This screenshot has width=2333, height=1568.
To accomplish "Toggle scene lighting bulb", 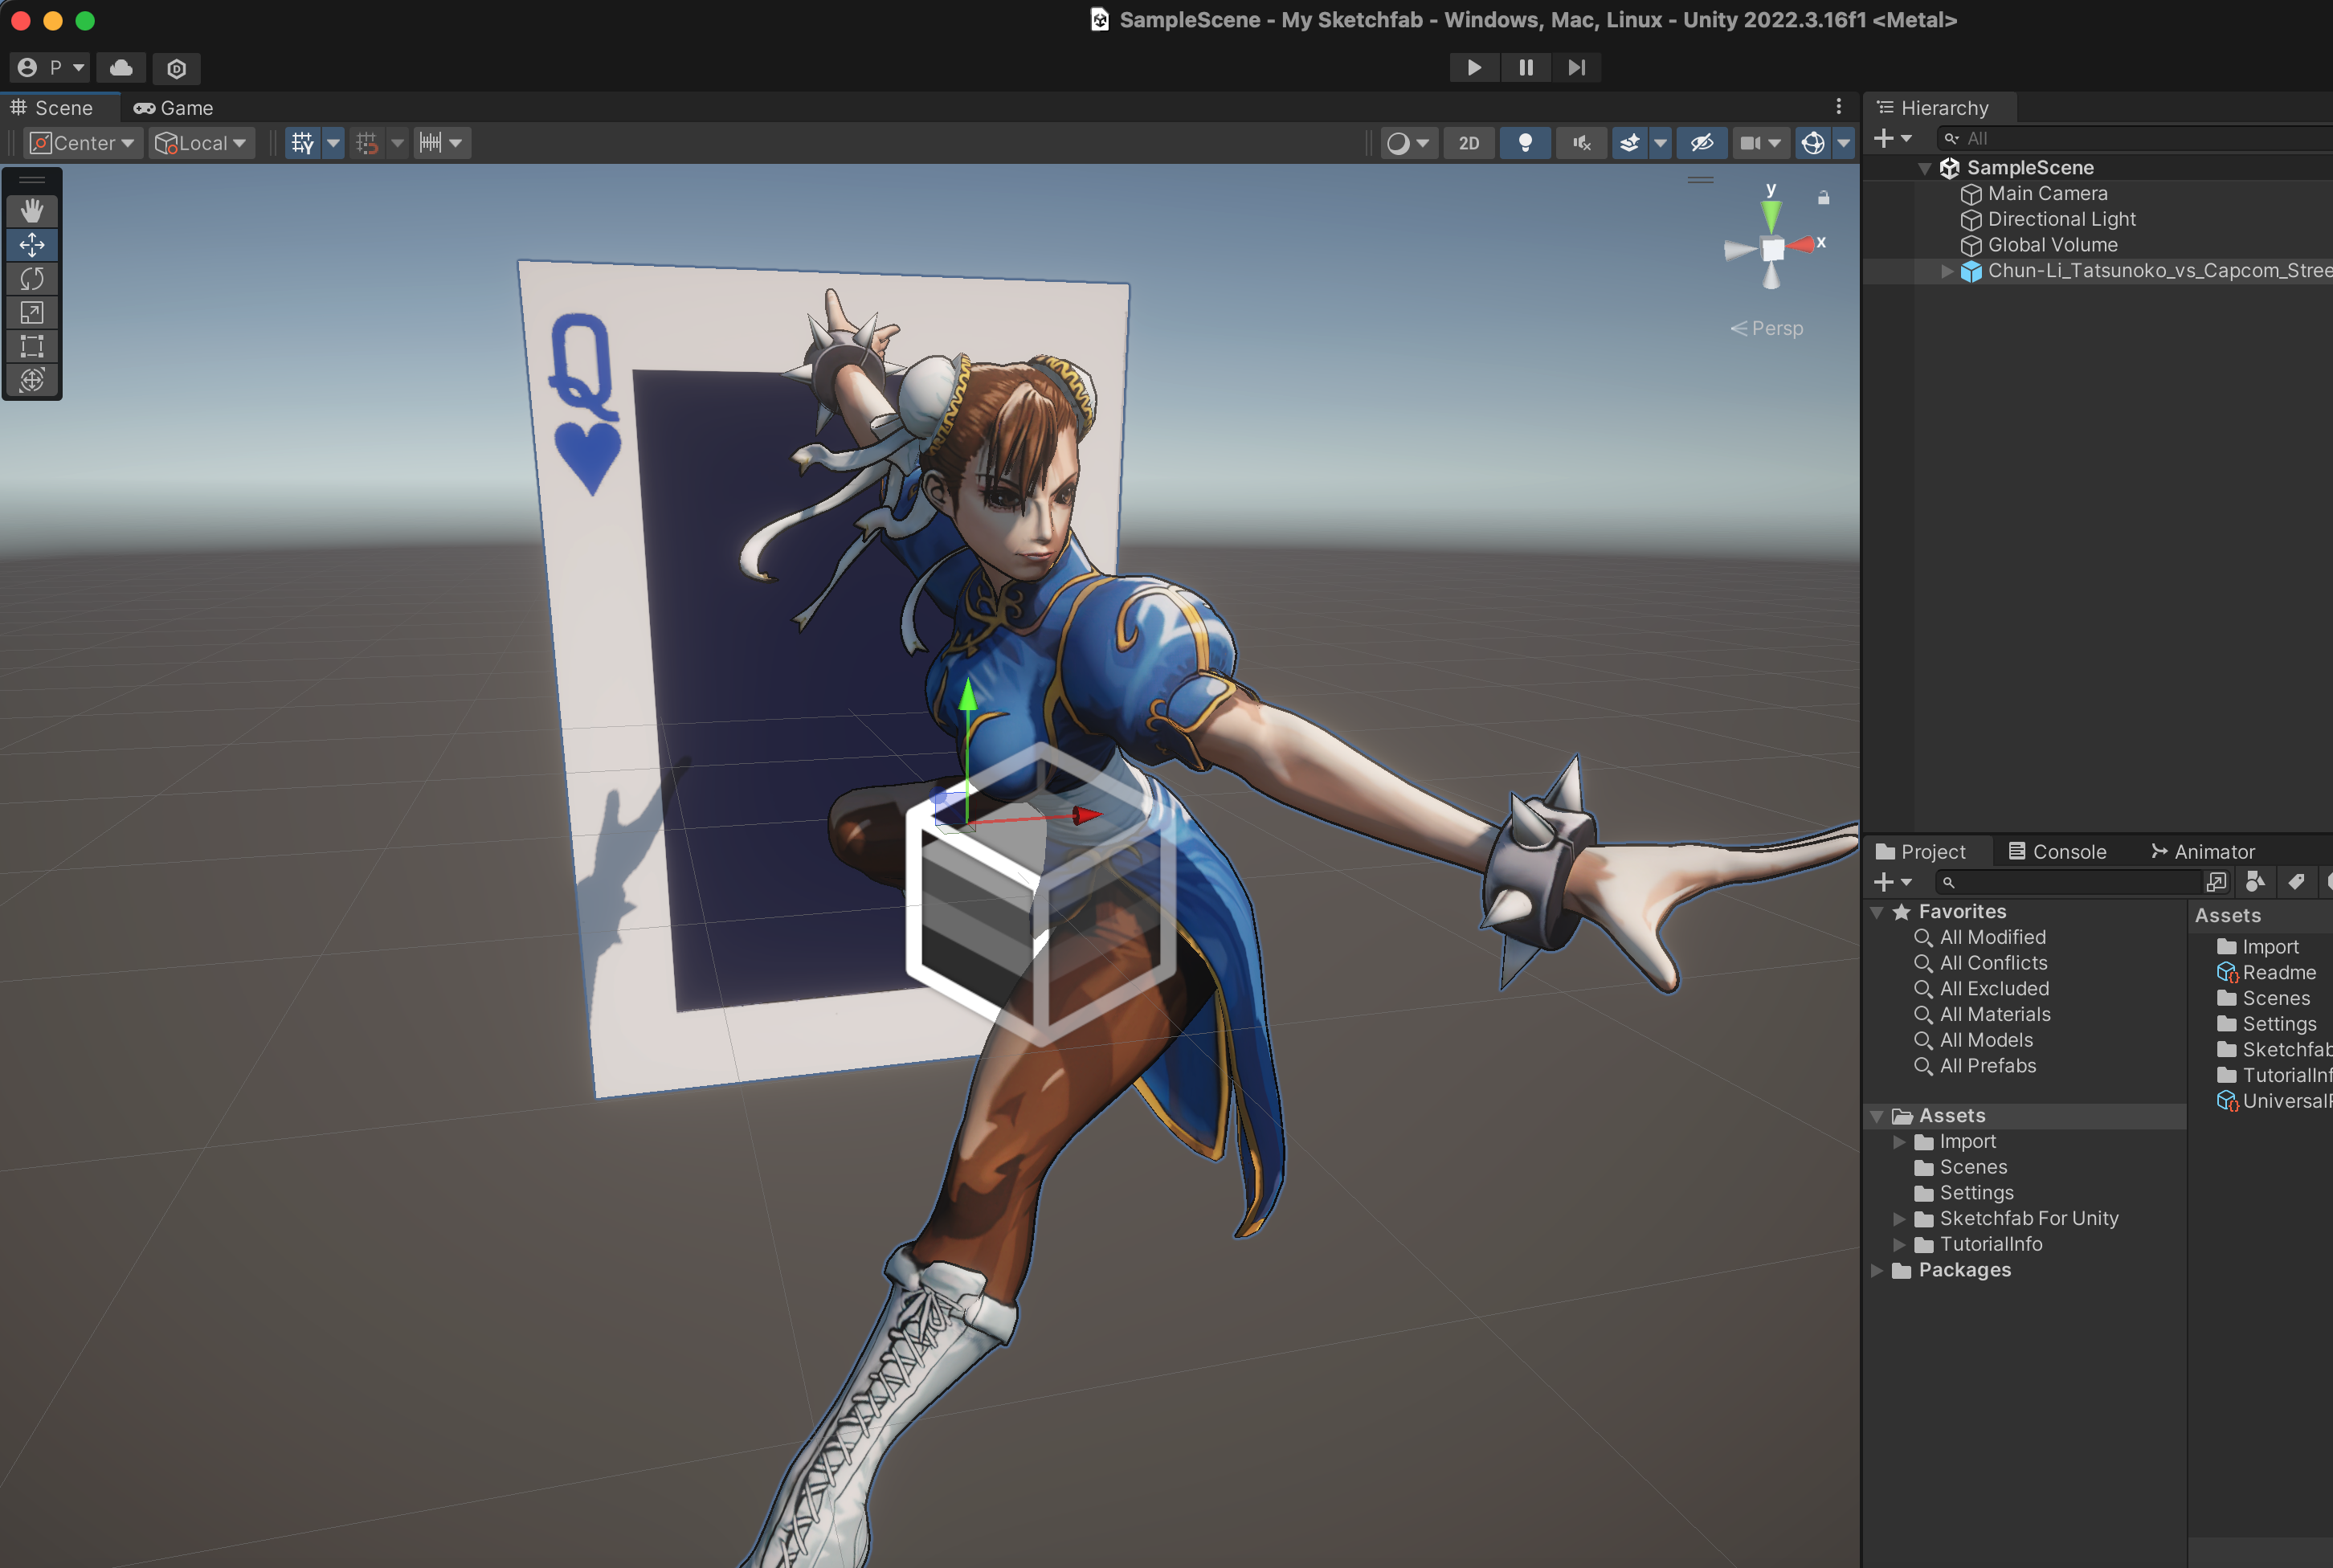I will (1525, 143).
